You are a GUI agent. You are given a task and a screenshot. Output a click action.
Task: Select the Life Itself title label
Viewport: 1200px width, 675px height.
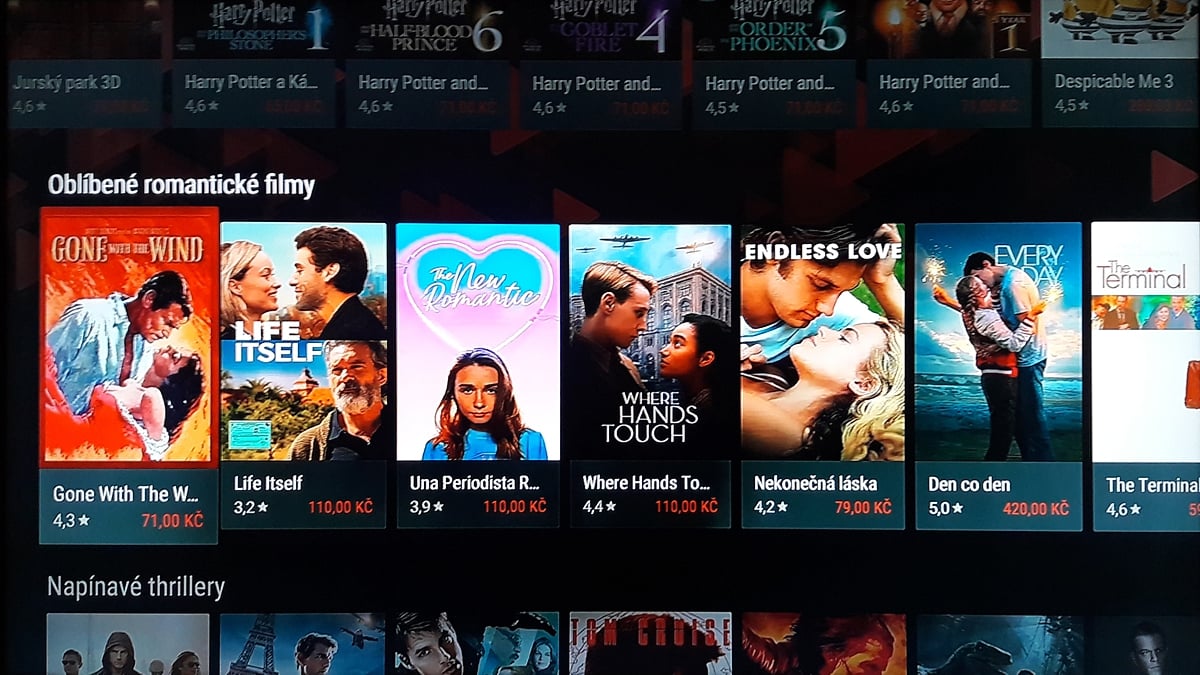[x=268, y=483]
